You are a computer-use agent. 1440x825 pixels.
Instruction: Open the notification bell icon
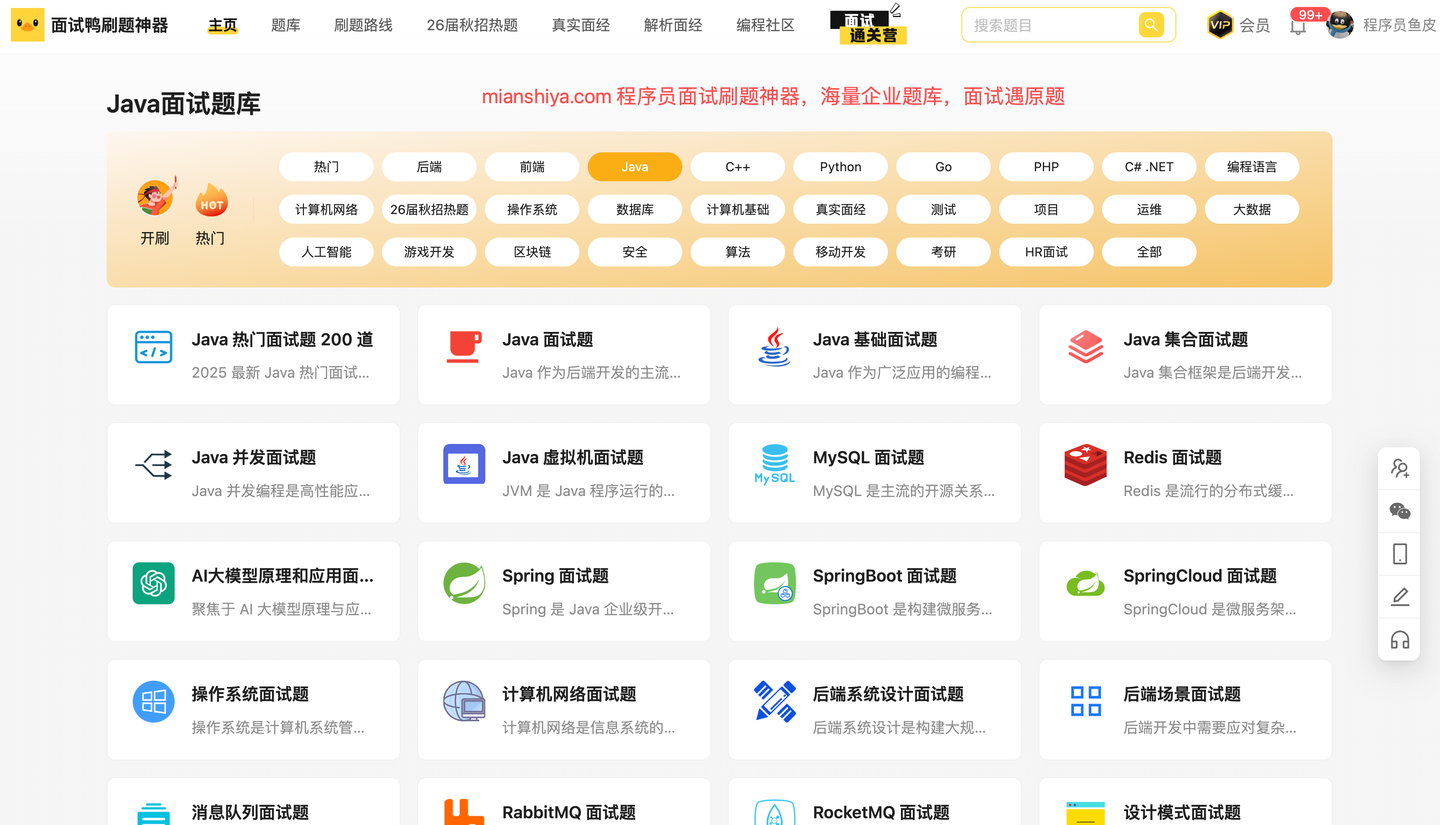[x=1298, y=26]
